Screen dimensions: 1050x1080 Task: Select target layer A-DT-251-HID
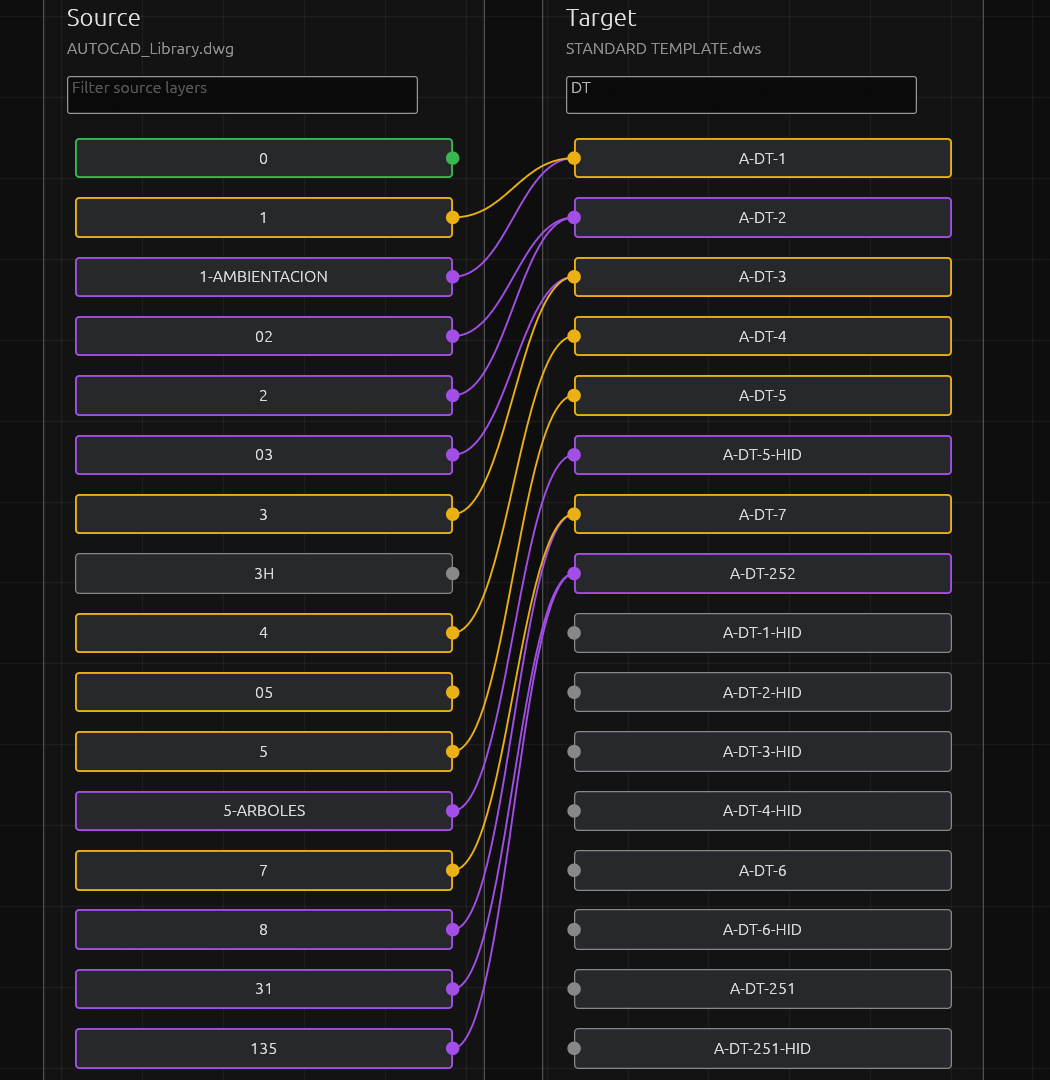763,1048
